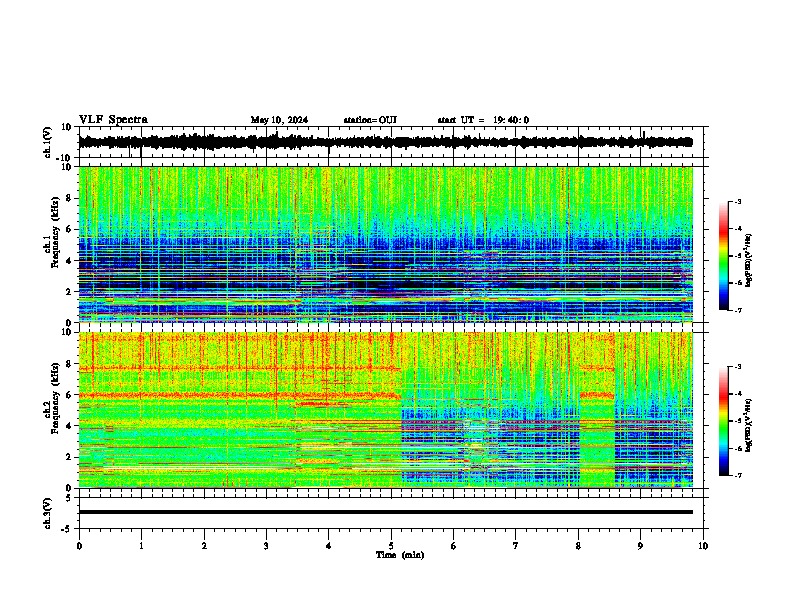The width and height of the screenshot is (792, 612).
Task: Click the date 'May 10, 2024'
Action: coord(279,120)
